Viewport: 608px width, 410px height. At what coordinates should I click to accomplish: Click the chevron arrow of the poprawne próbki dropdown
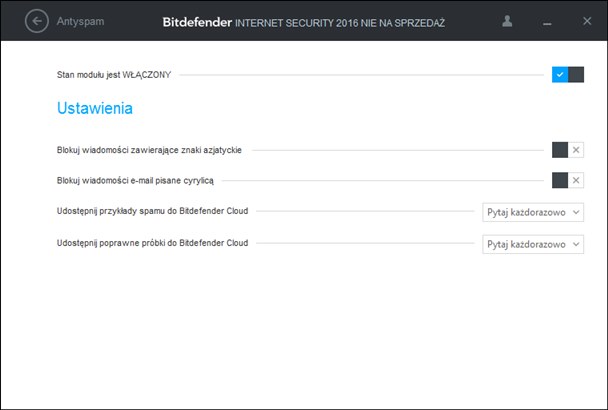click(576, 244)
